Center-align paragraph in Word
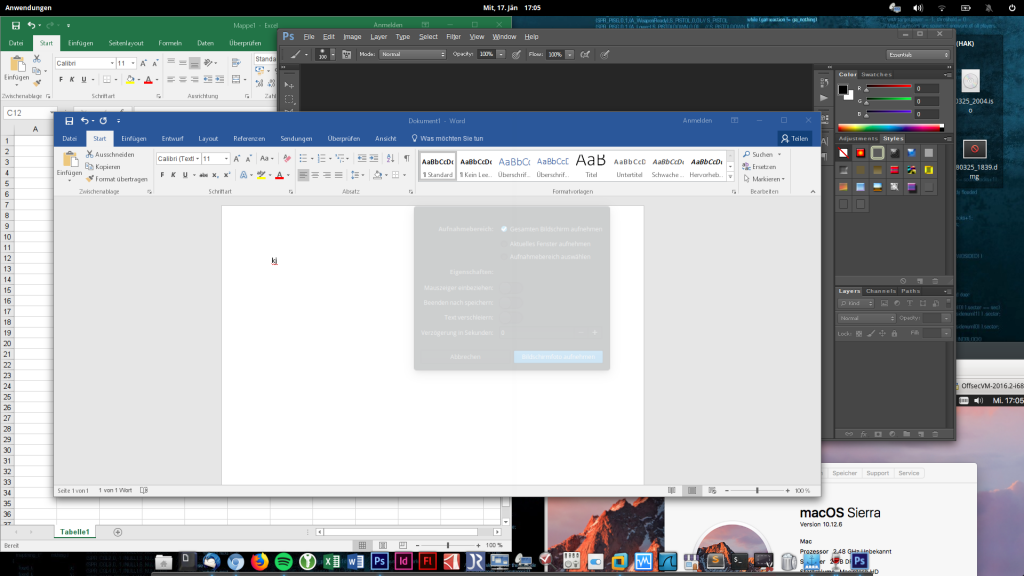 [x=315, y=175]
